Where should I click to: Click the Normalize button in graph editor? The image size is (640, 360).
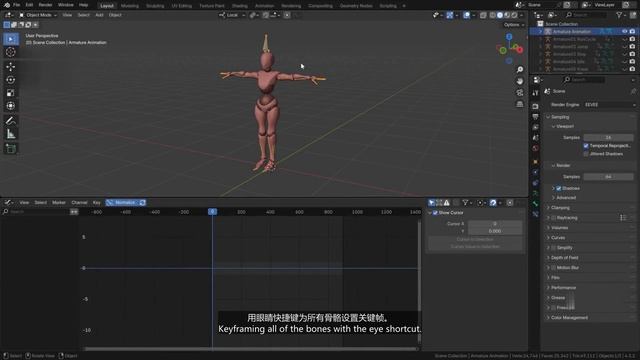tap(122, 202)
